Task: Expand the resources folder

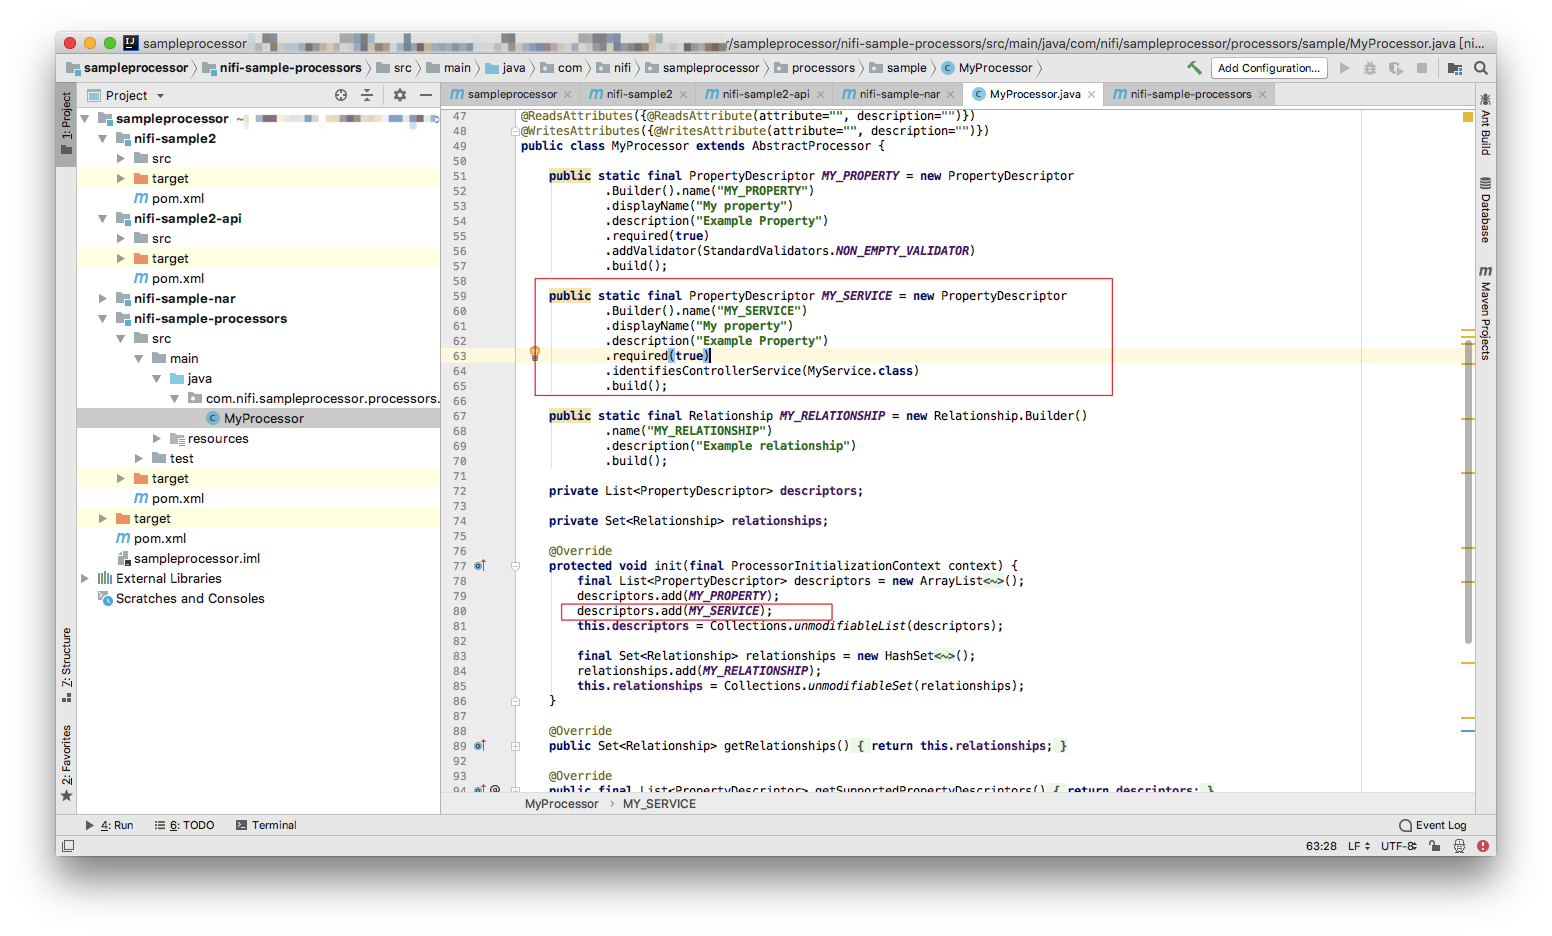Action: (x=157, y=439)
